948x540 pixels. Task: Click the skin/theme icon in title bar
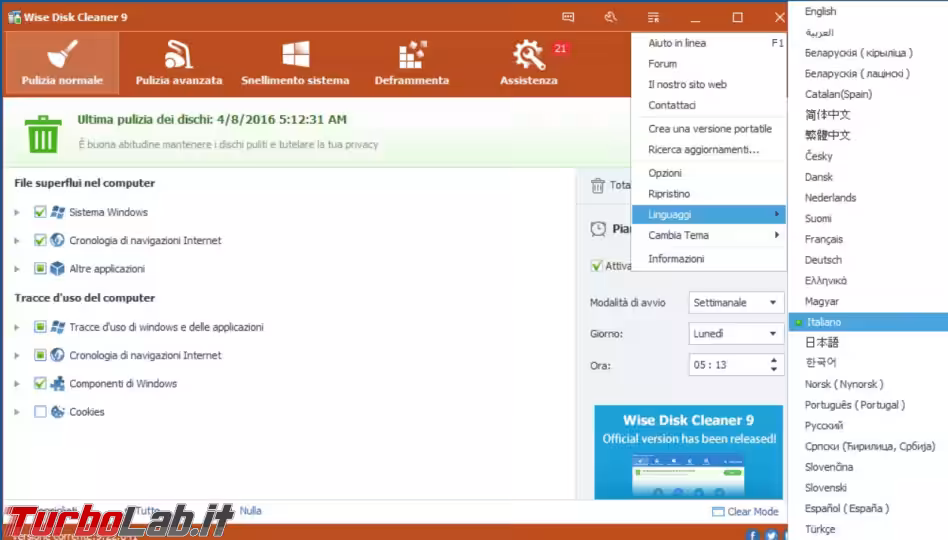click(611, 17)
